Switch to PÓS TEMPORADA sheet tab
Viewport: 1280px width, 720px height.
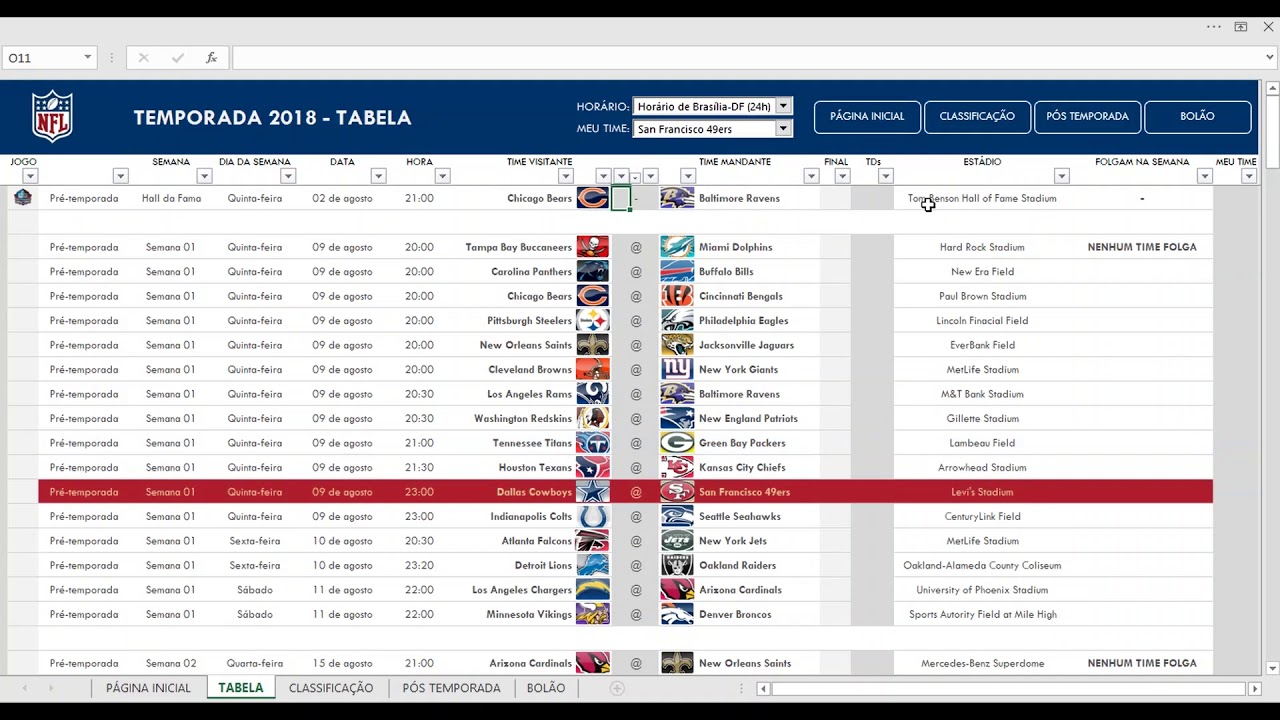(451, 688)
